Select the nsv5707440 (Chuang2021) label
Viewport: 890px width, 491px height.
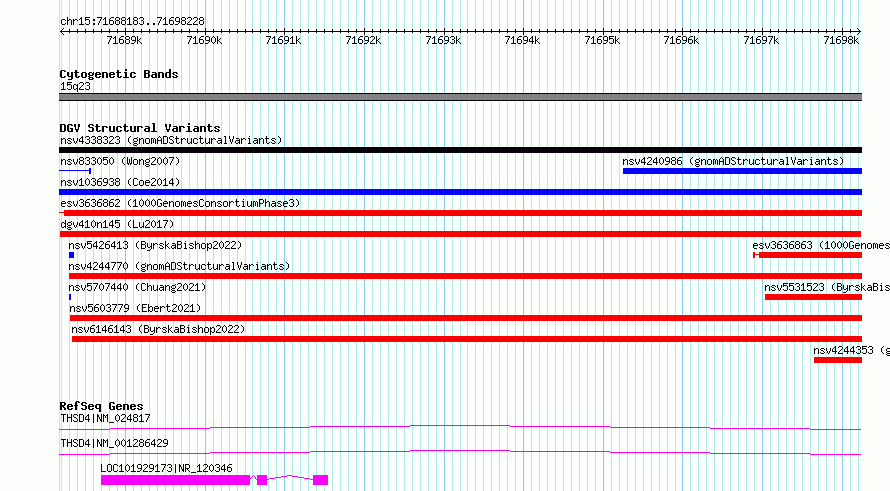(x=137, y=287)
